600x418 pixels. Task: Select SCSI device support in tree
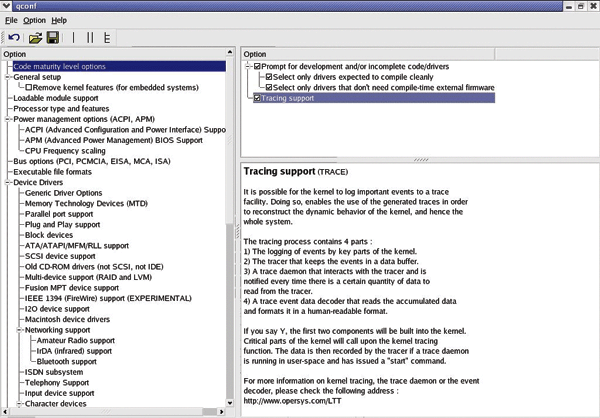pos(62,255)
